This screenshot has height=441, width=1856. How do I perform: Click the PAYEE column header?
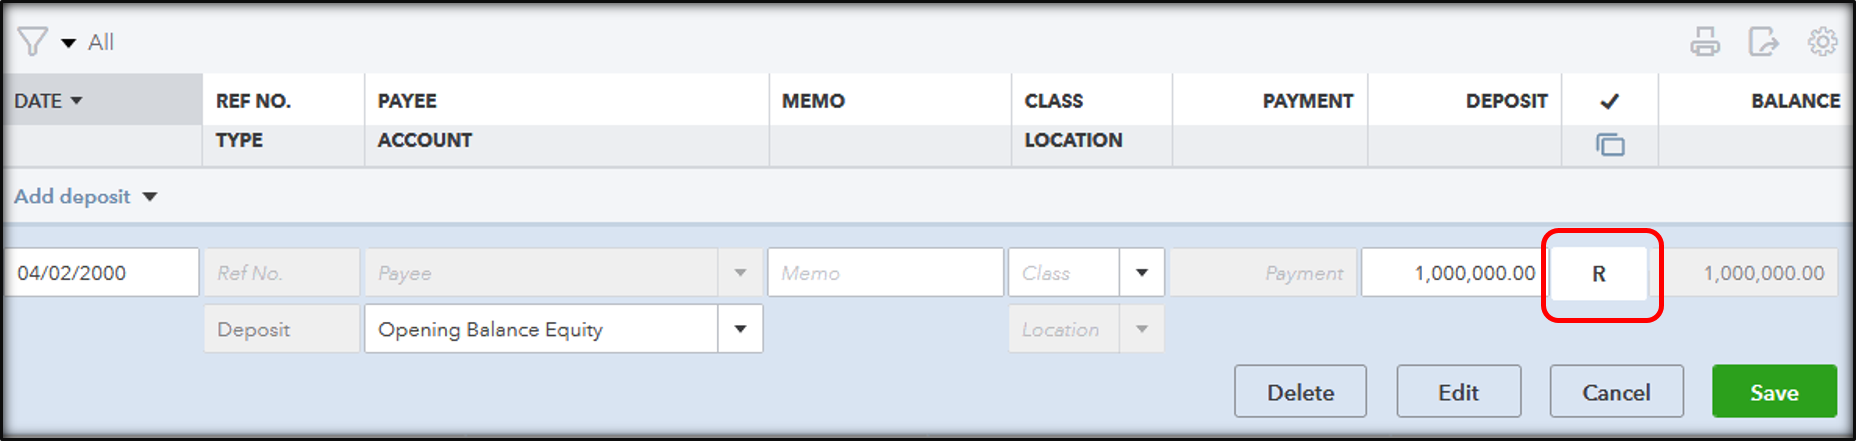point(407,101)
